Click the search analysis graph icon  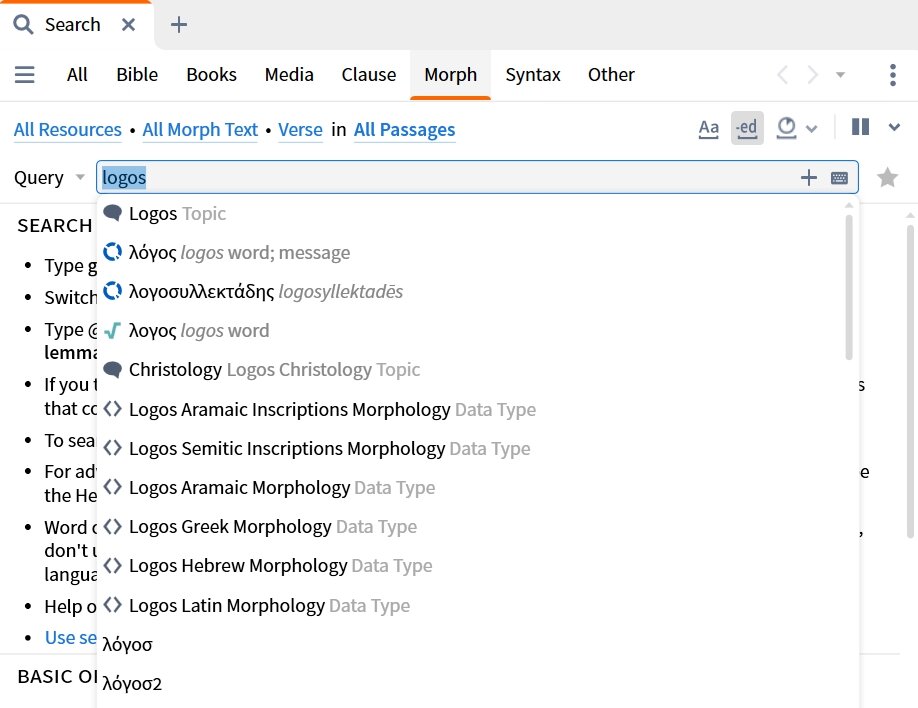[x=786, y=128]
